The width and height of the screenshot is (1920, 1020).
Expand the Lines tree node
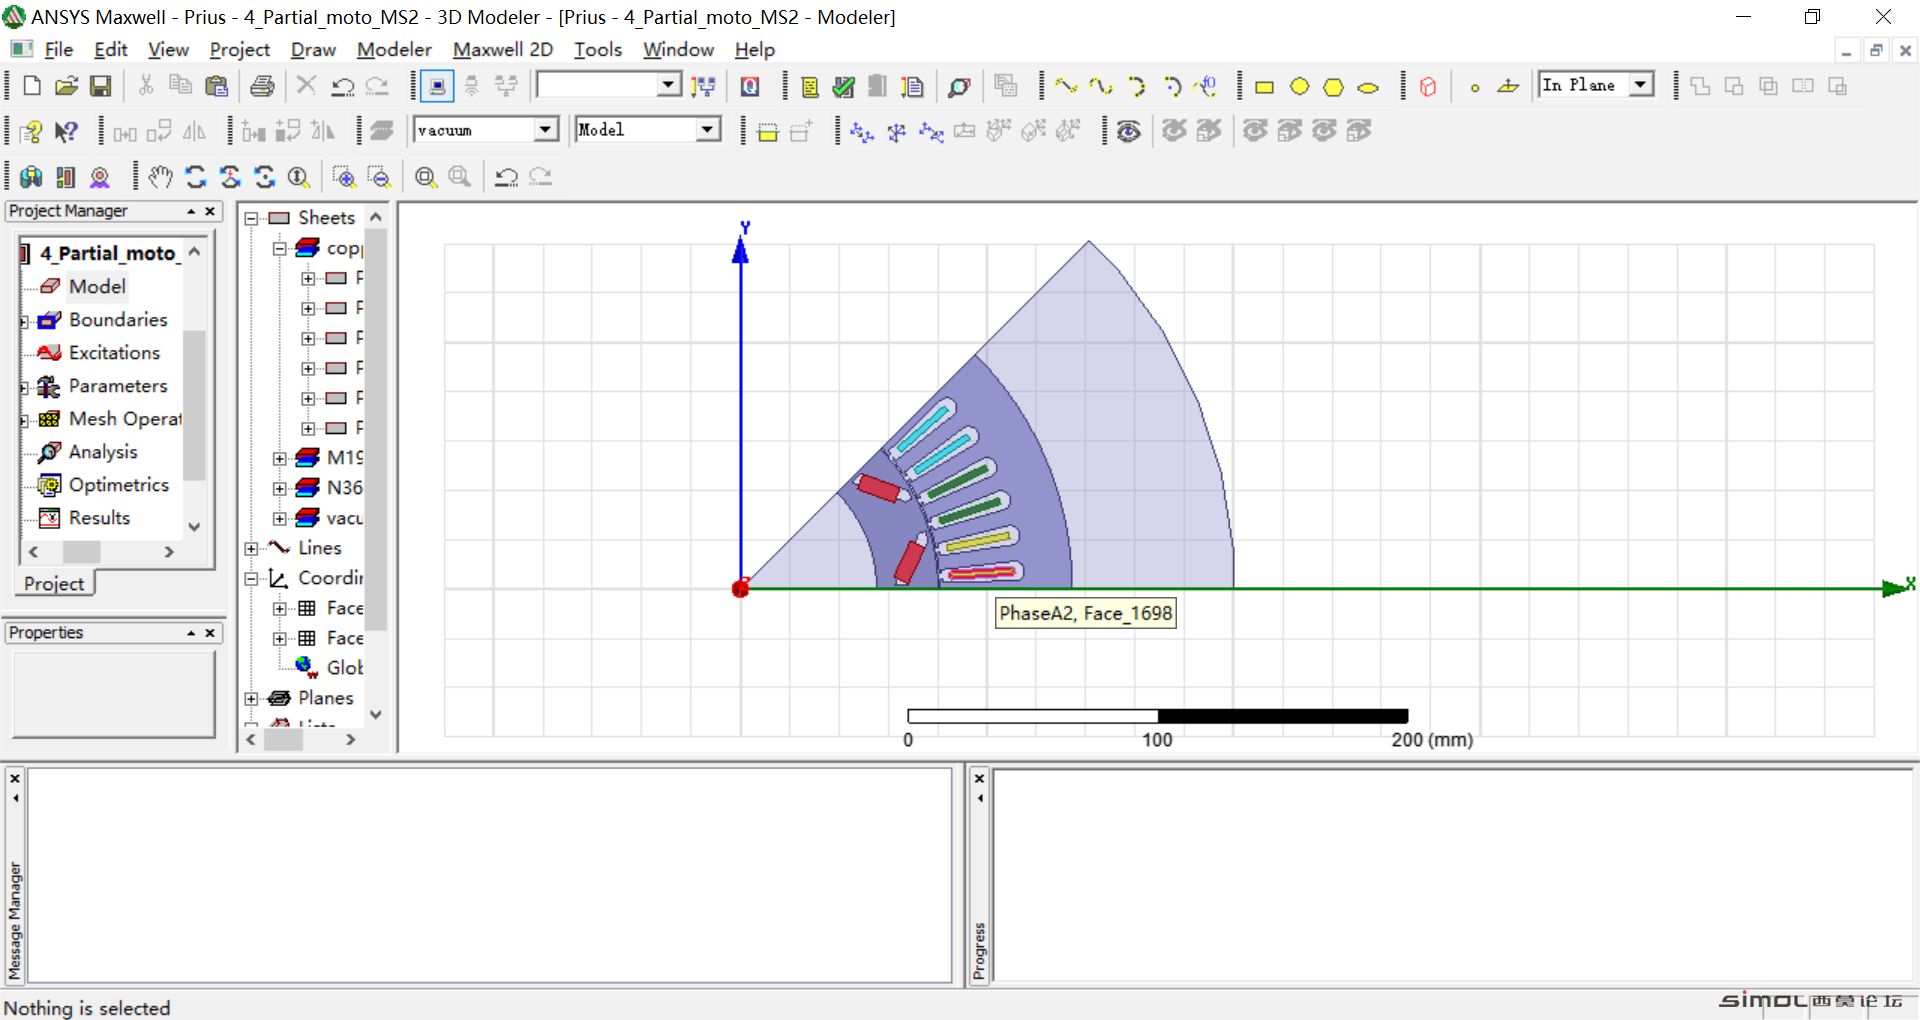tap(252, 548)
